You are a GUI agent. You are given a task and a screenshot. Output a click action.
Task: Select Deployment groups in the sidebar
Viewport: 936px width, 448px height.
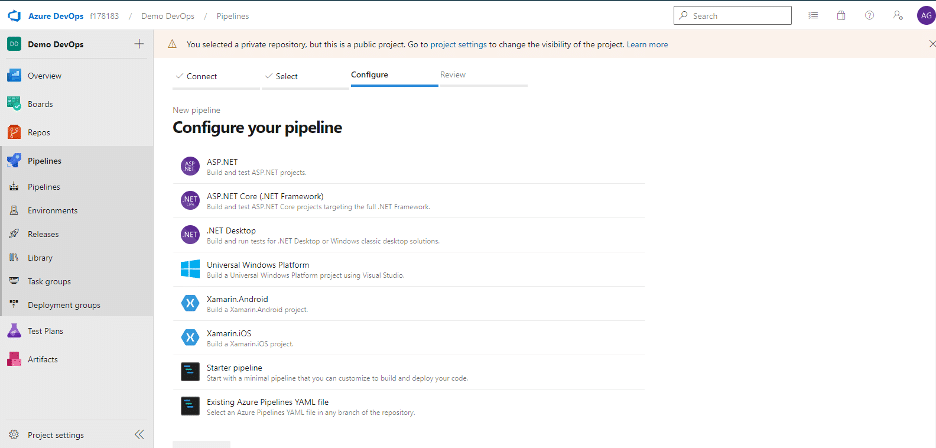64,305
